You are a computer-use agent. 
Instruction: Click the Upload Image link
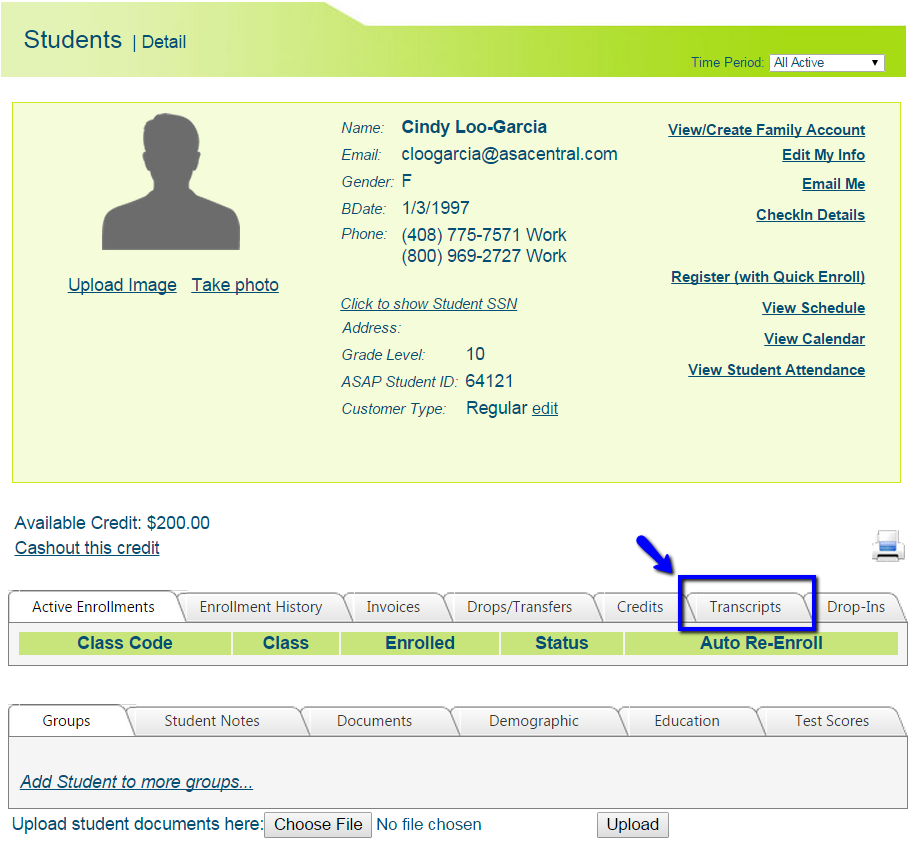(122, 285)
